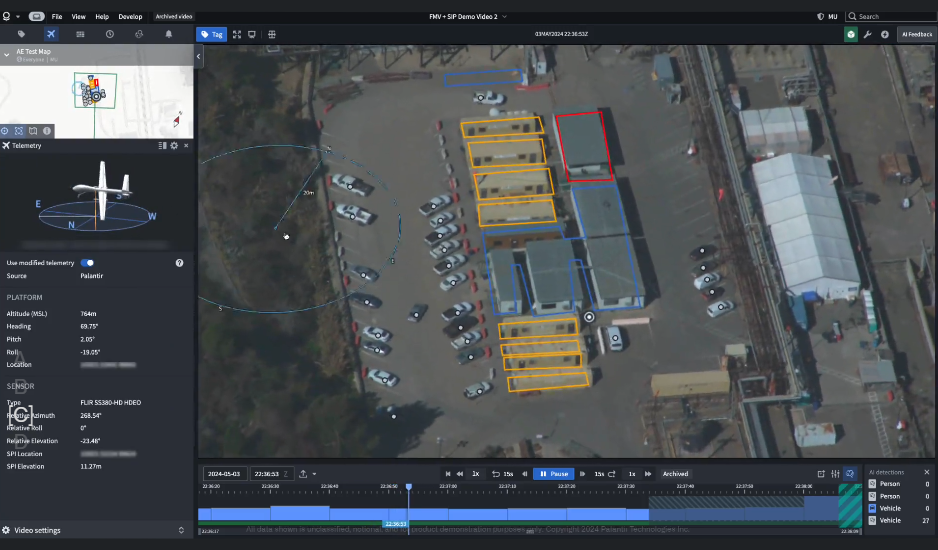Click the Video settings gear icon
The image size is (938, 550).
tap(6, 530)
